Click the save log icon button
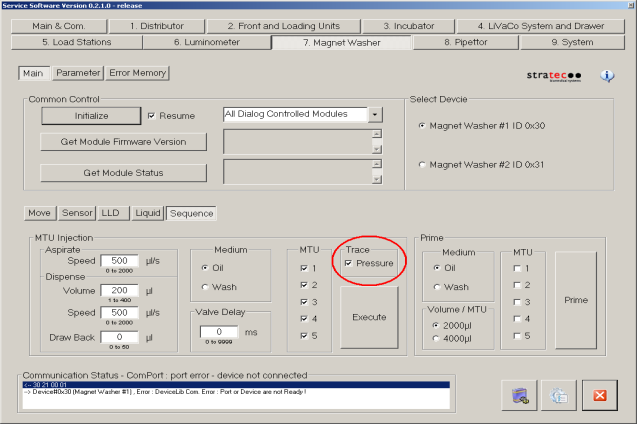 click(x=519, y=395)
